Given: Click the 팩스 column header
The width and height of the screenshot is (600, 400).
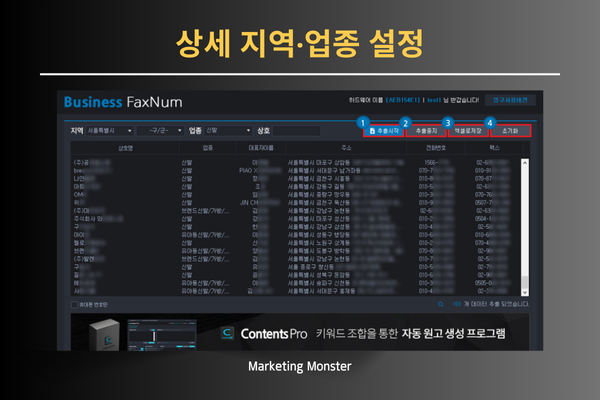Looking at the screenshot, I should pos(494,148).
